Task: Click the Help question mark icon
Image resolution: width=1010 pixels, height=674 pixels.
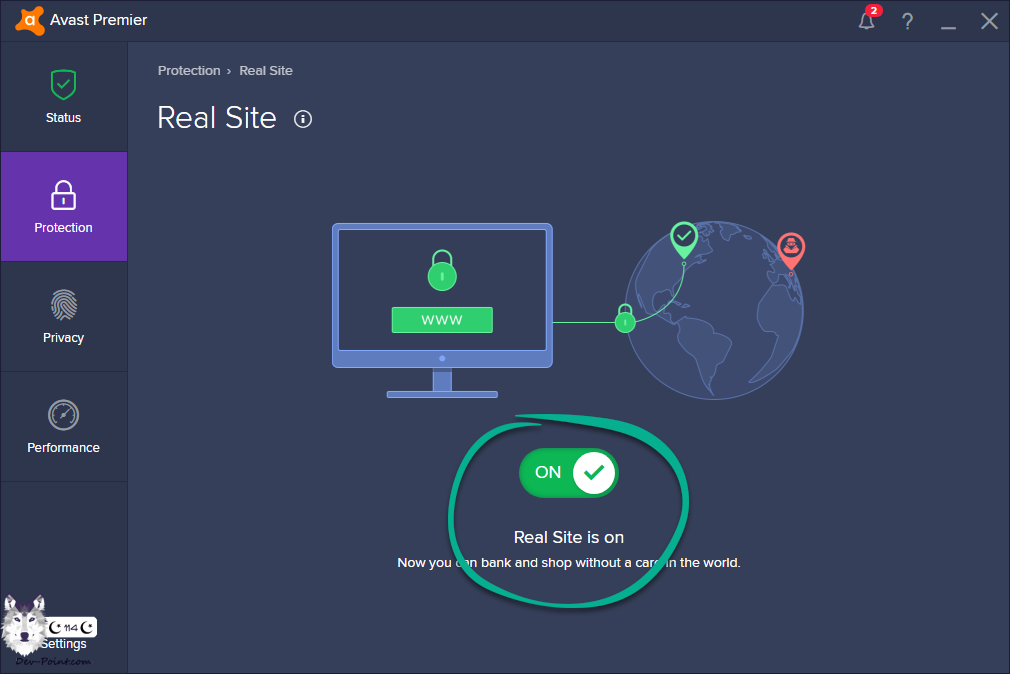Action: (x=907, y=21)
